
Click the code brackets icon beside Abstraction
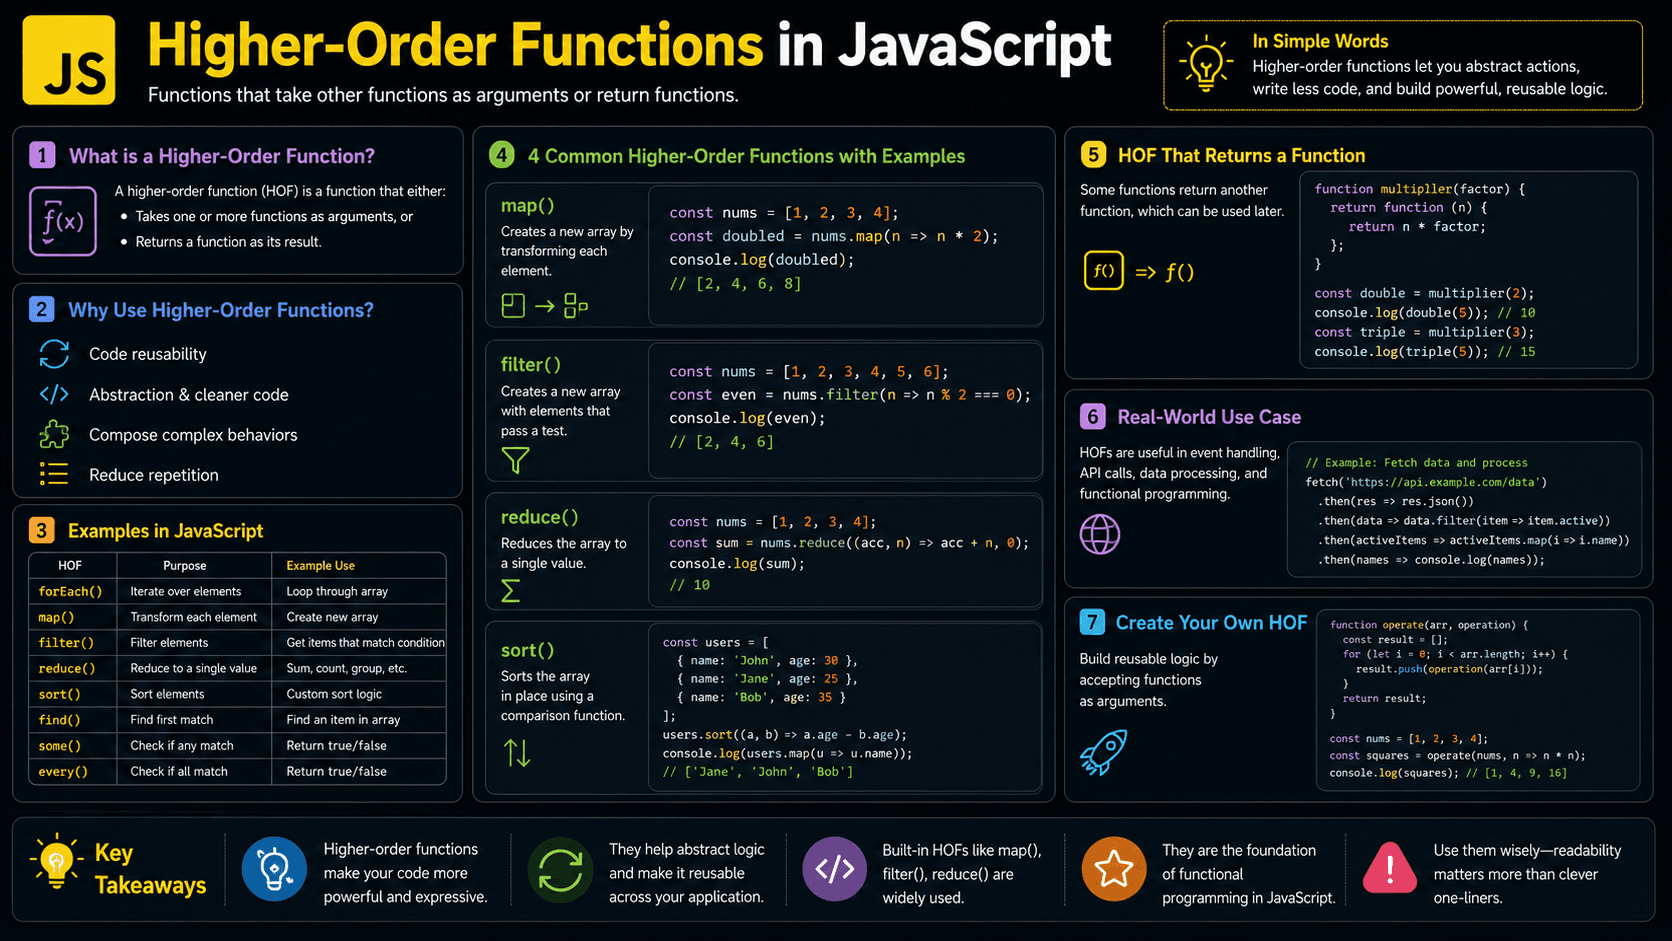pos(54,394)
